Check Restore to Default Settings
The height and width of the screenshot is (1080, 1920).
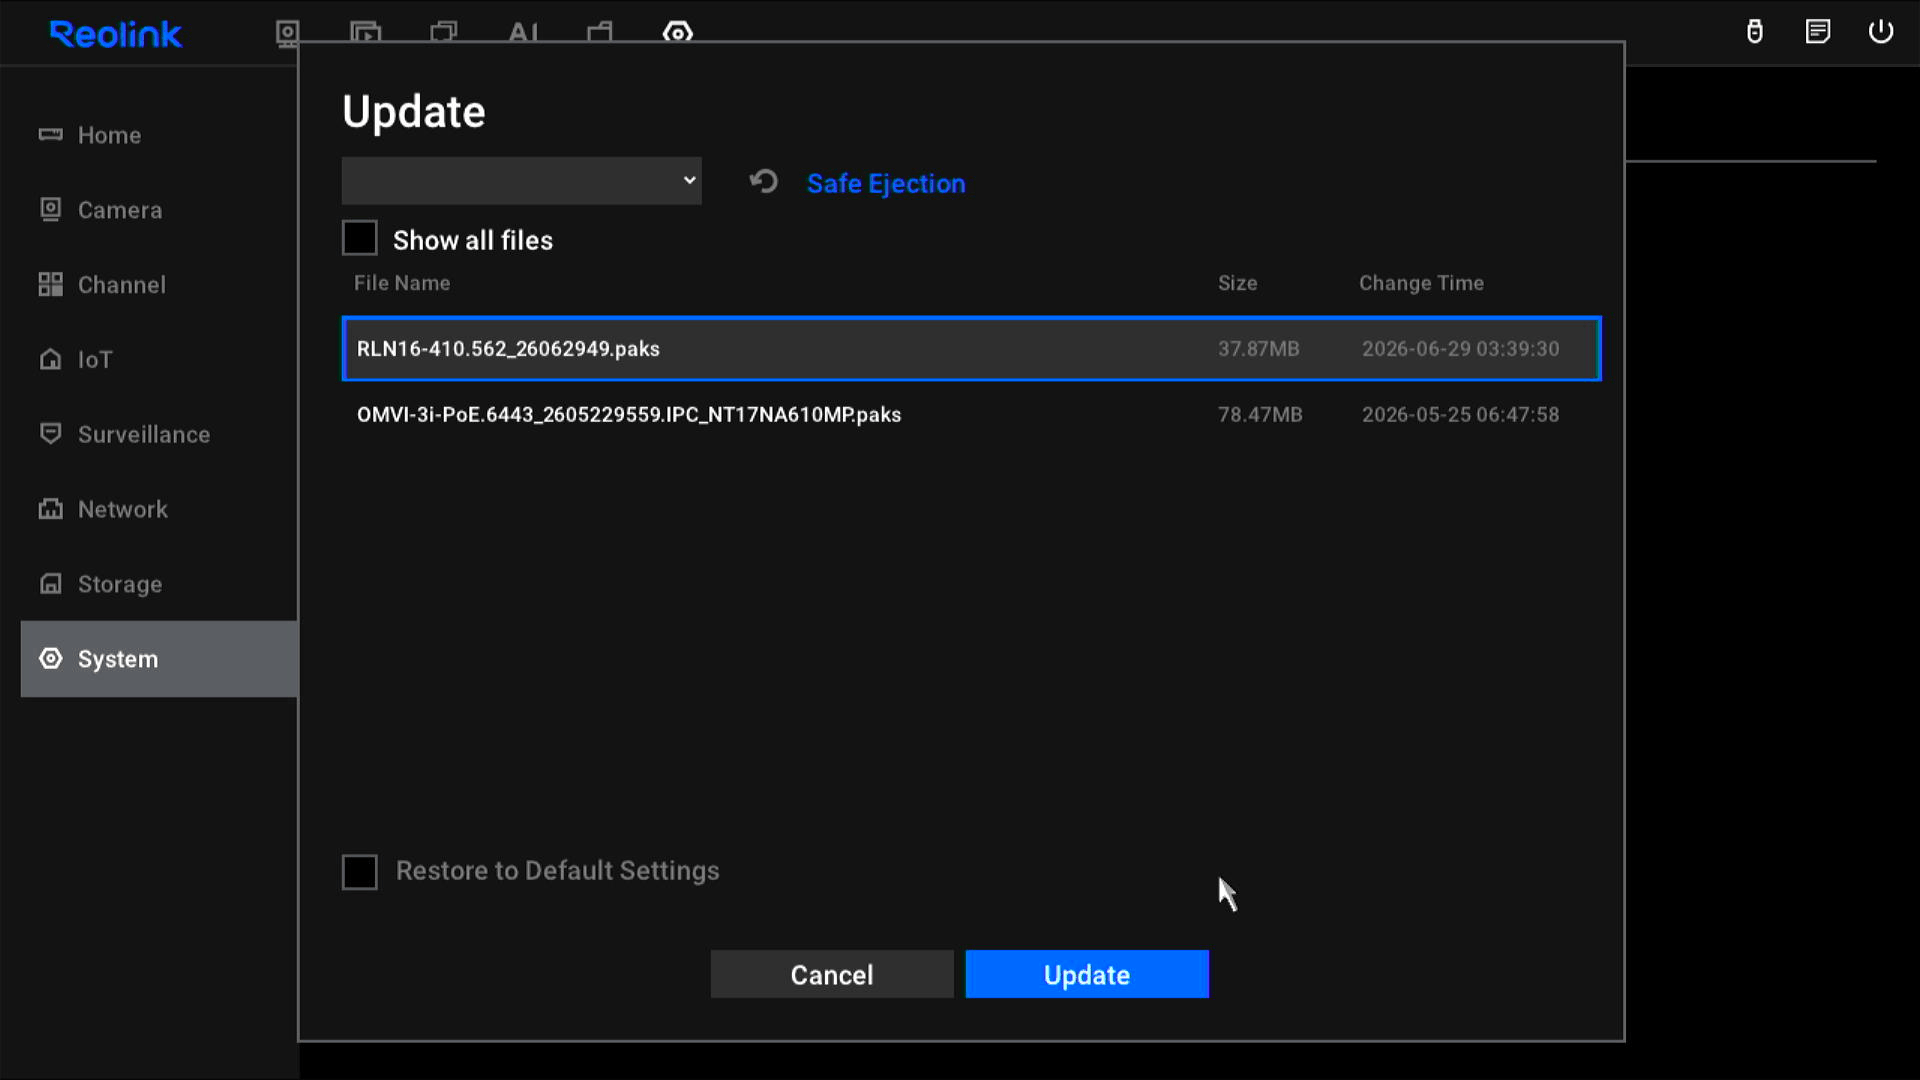pyautogui.click(x=360, y=872)
